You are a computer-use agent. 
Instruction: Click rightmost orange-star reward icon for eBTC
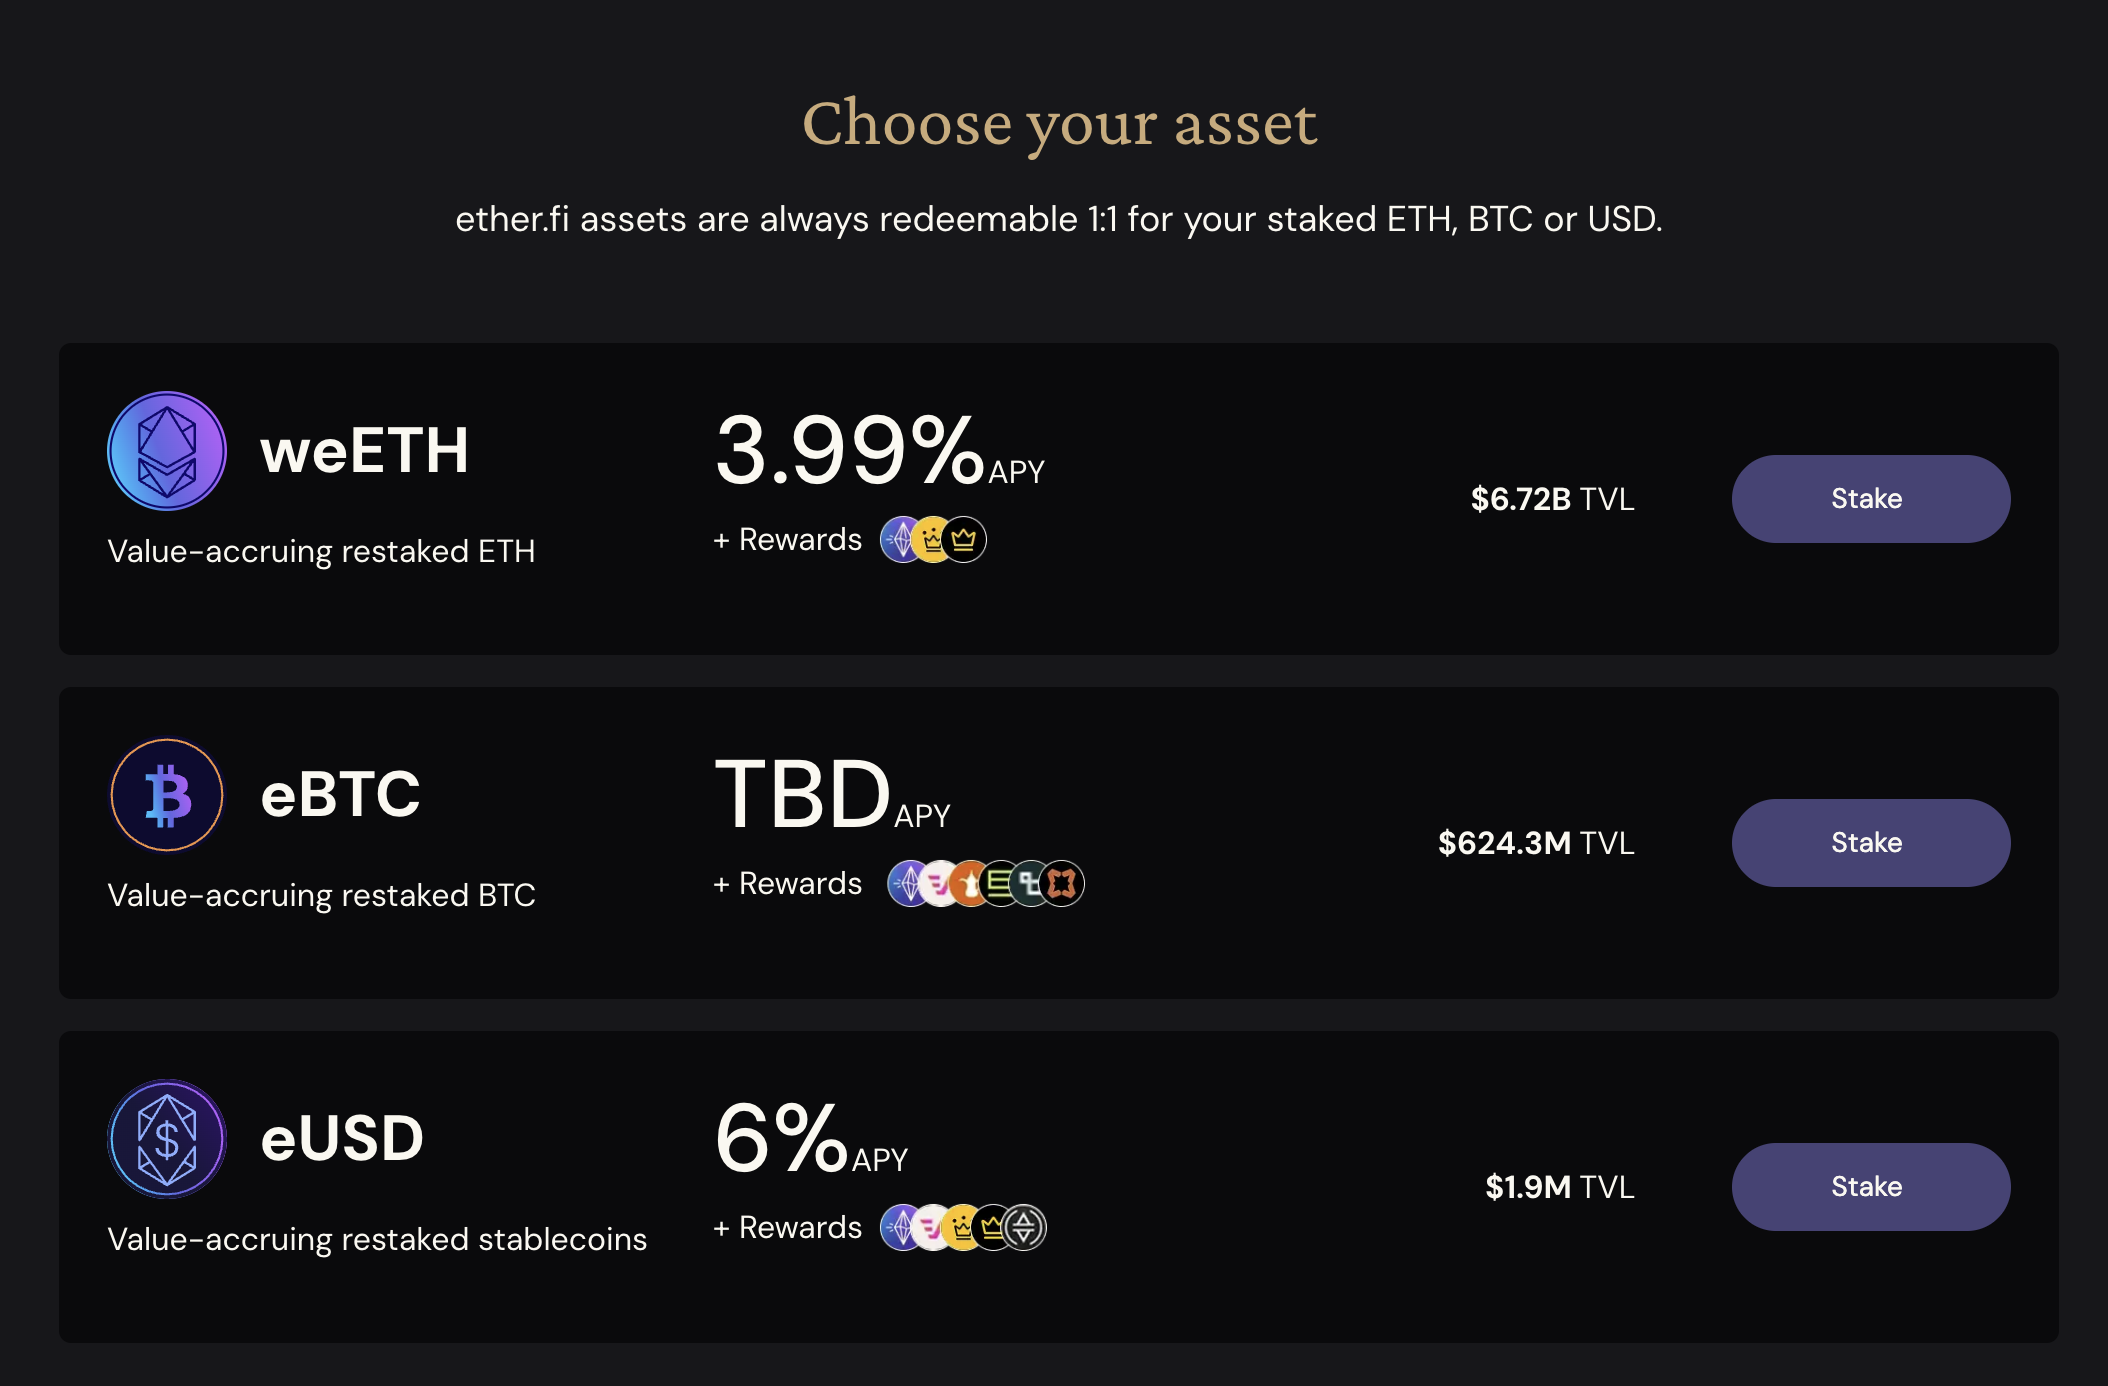1063,884
